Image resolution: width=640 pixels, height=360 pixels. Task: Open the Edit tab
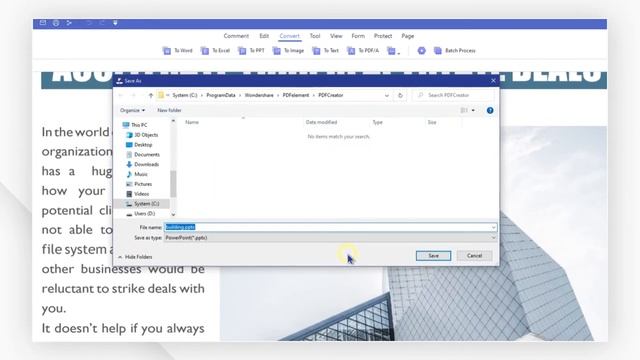point(264,36)
